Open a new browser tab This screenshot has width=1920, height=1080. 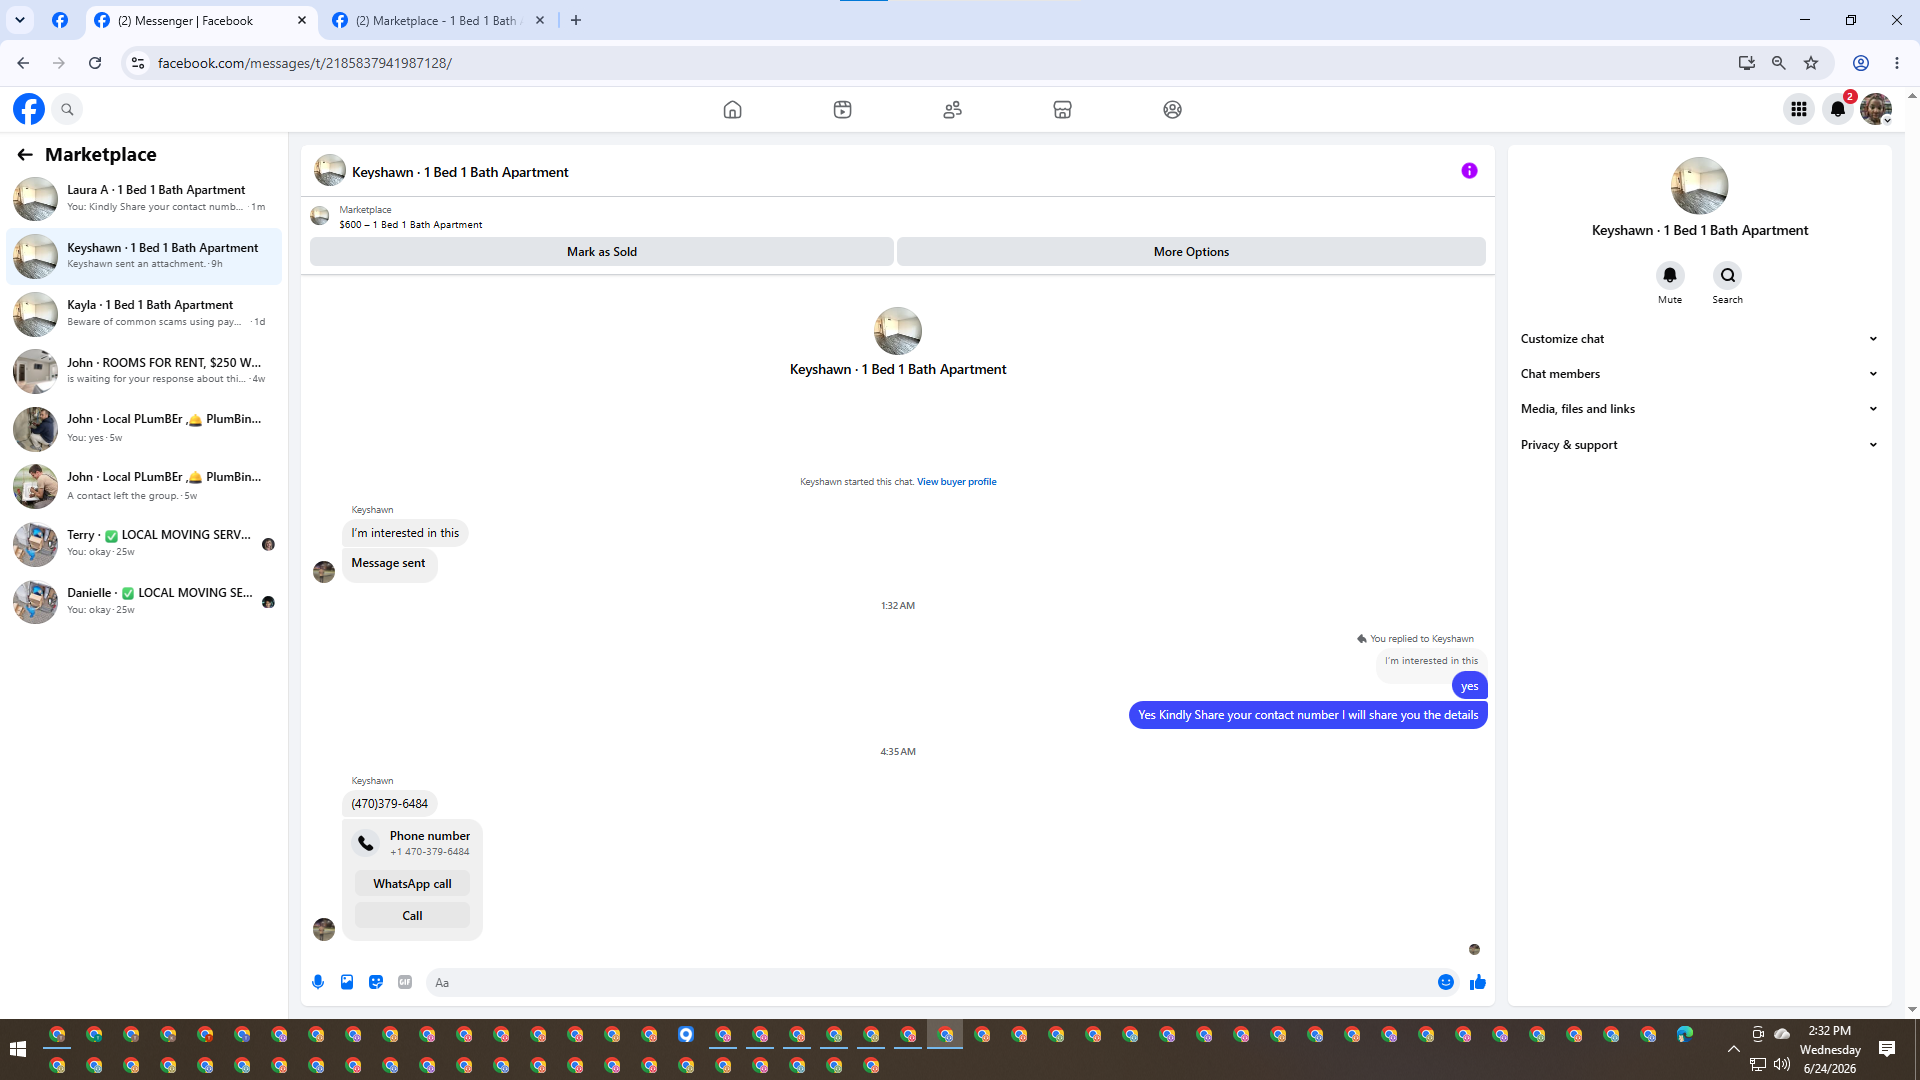point(576,20)
